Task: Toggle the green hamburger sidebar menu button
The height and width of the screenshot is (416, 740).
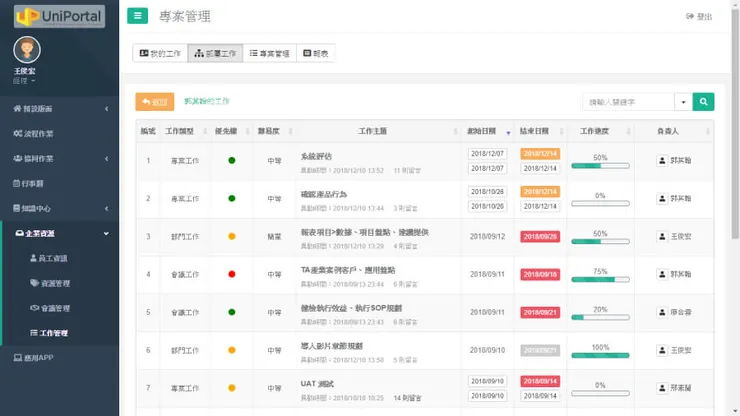Action: tap(137, 16)
